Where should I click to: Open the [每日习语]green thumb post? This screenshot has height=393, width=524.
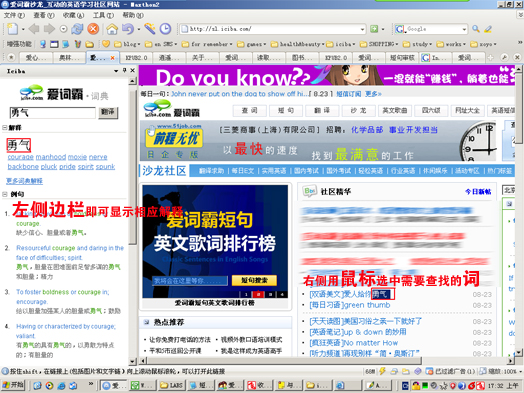tap(350, 305)
